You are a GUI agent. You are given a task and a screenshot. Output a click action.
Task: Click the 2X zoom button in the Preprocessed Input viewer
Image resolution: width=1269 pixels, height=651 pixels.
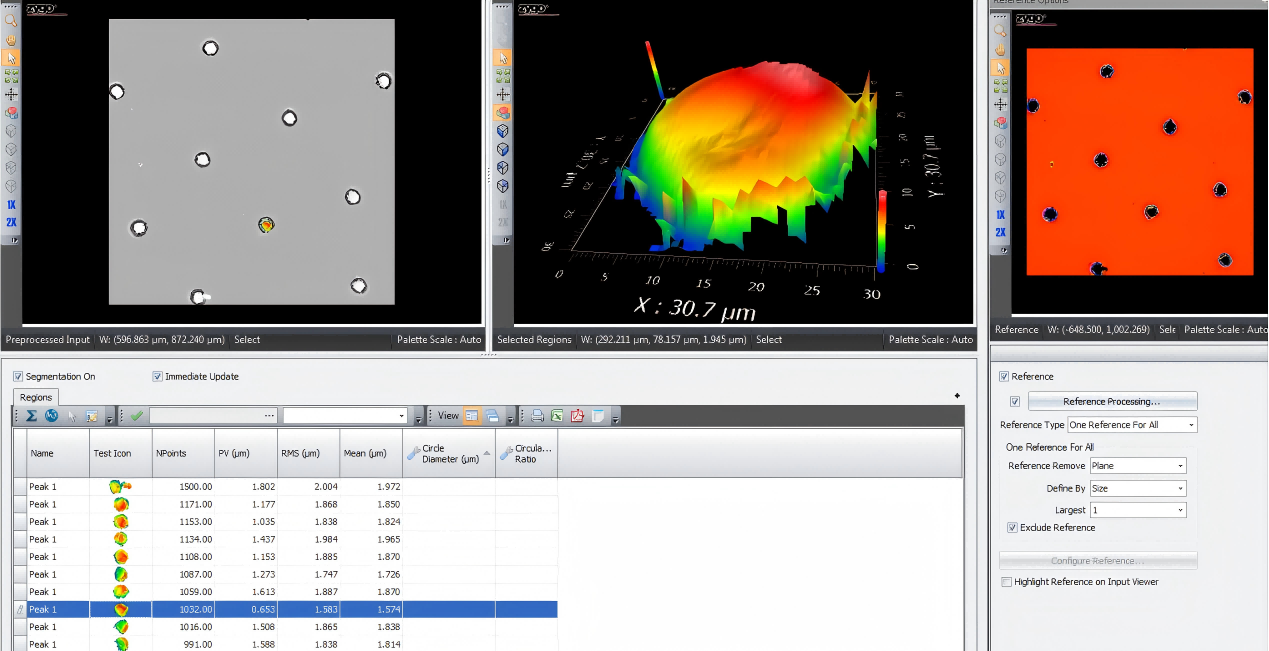tap(11, 222)
